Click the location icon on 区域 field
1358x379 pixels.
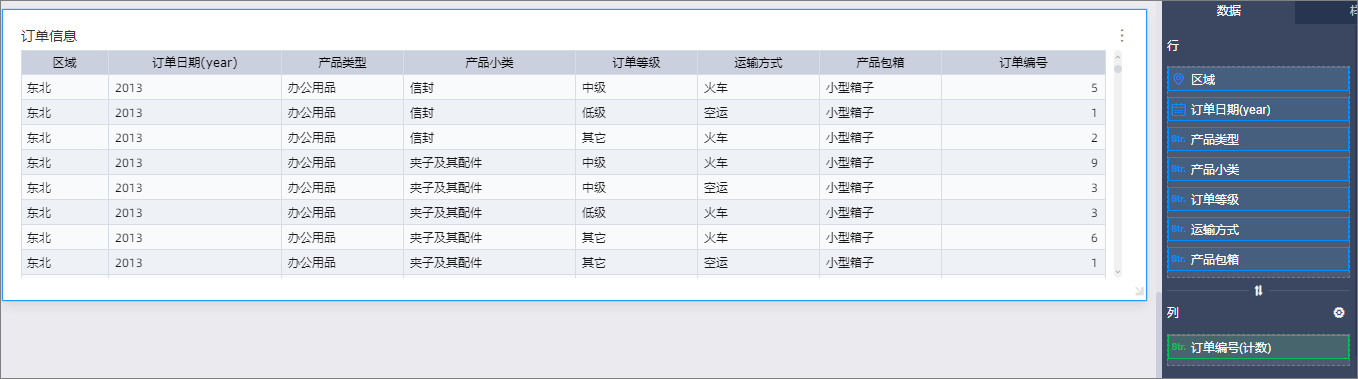[x=1178, y=79]
